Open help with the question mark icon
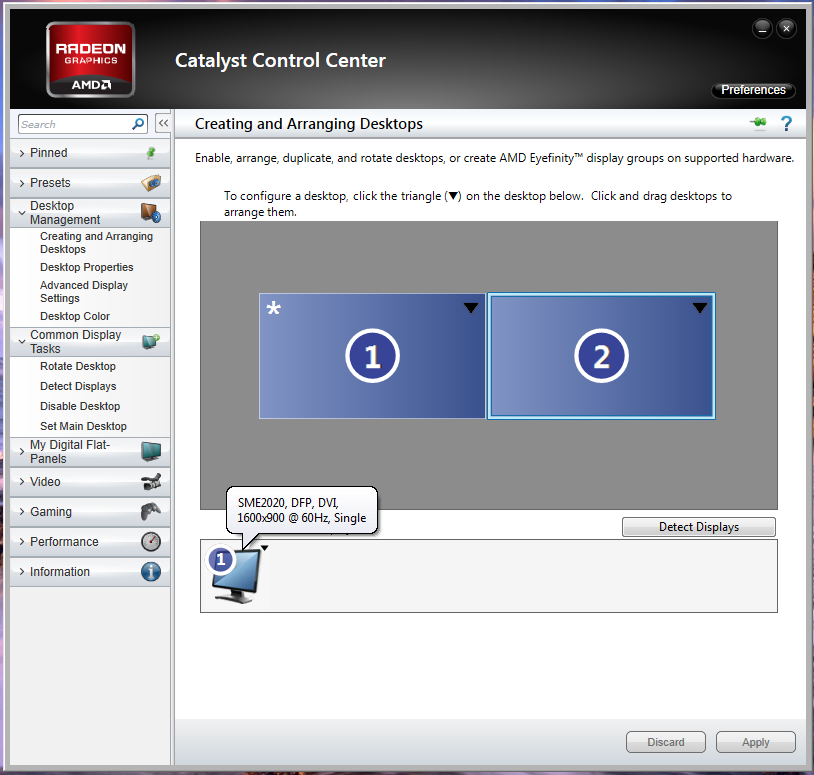 [786, 124]
